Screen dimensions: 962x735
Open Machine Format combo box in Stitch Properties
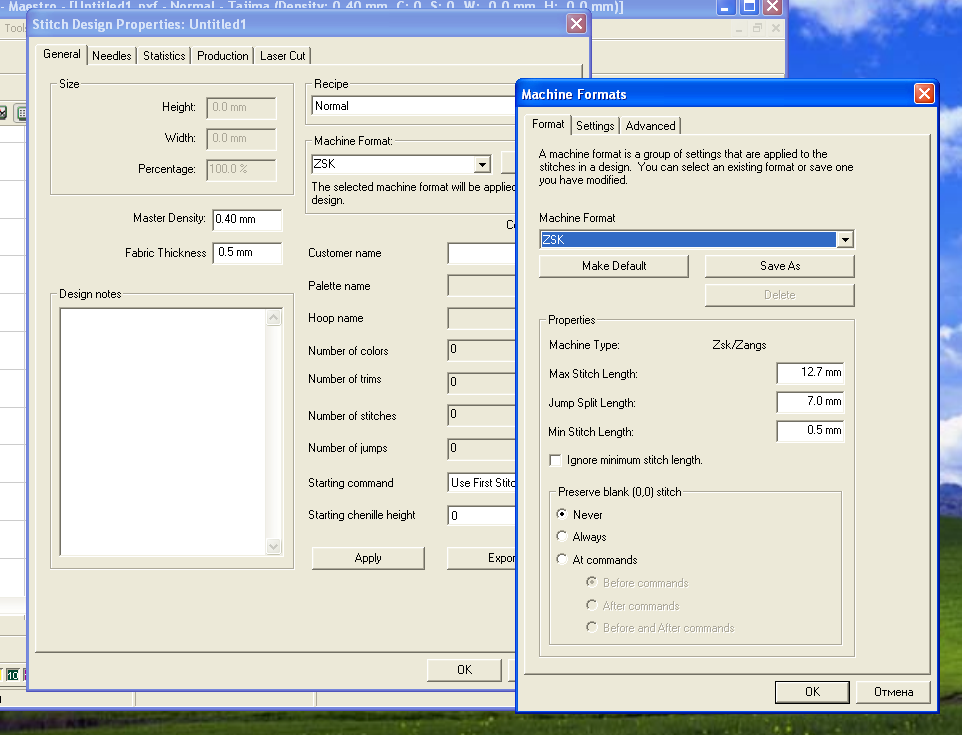click(482, 164)
